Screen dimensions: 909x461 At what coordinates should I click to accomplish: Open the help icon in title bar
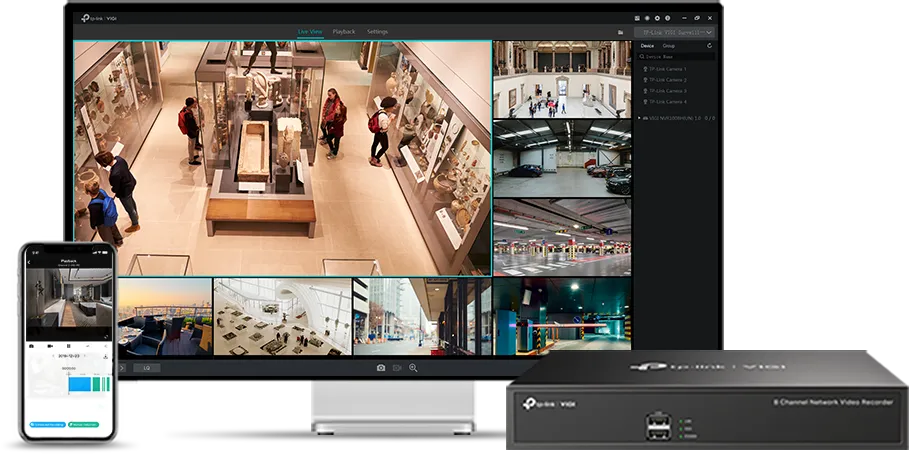point(668,18)
